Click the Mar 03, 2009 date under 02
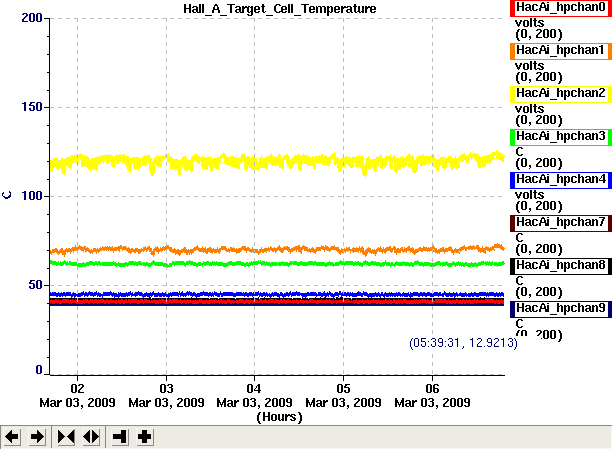The width and height of the screenshot is (612, 449). (77, 403)
